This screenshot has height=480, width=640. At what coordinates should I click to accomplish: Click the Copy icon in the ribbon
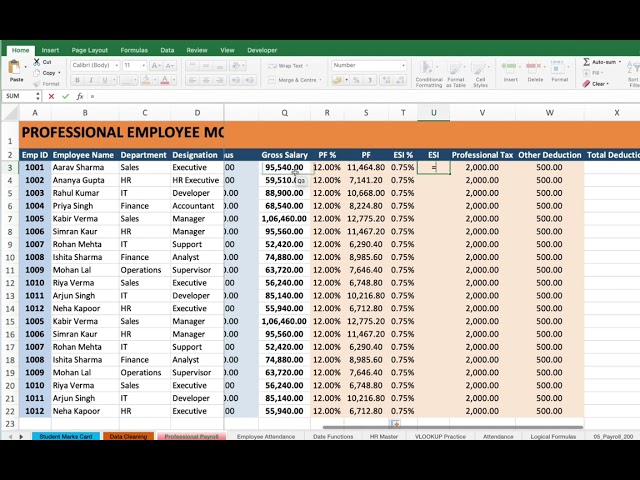(37, 73)
